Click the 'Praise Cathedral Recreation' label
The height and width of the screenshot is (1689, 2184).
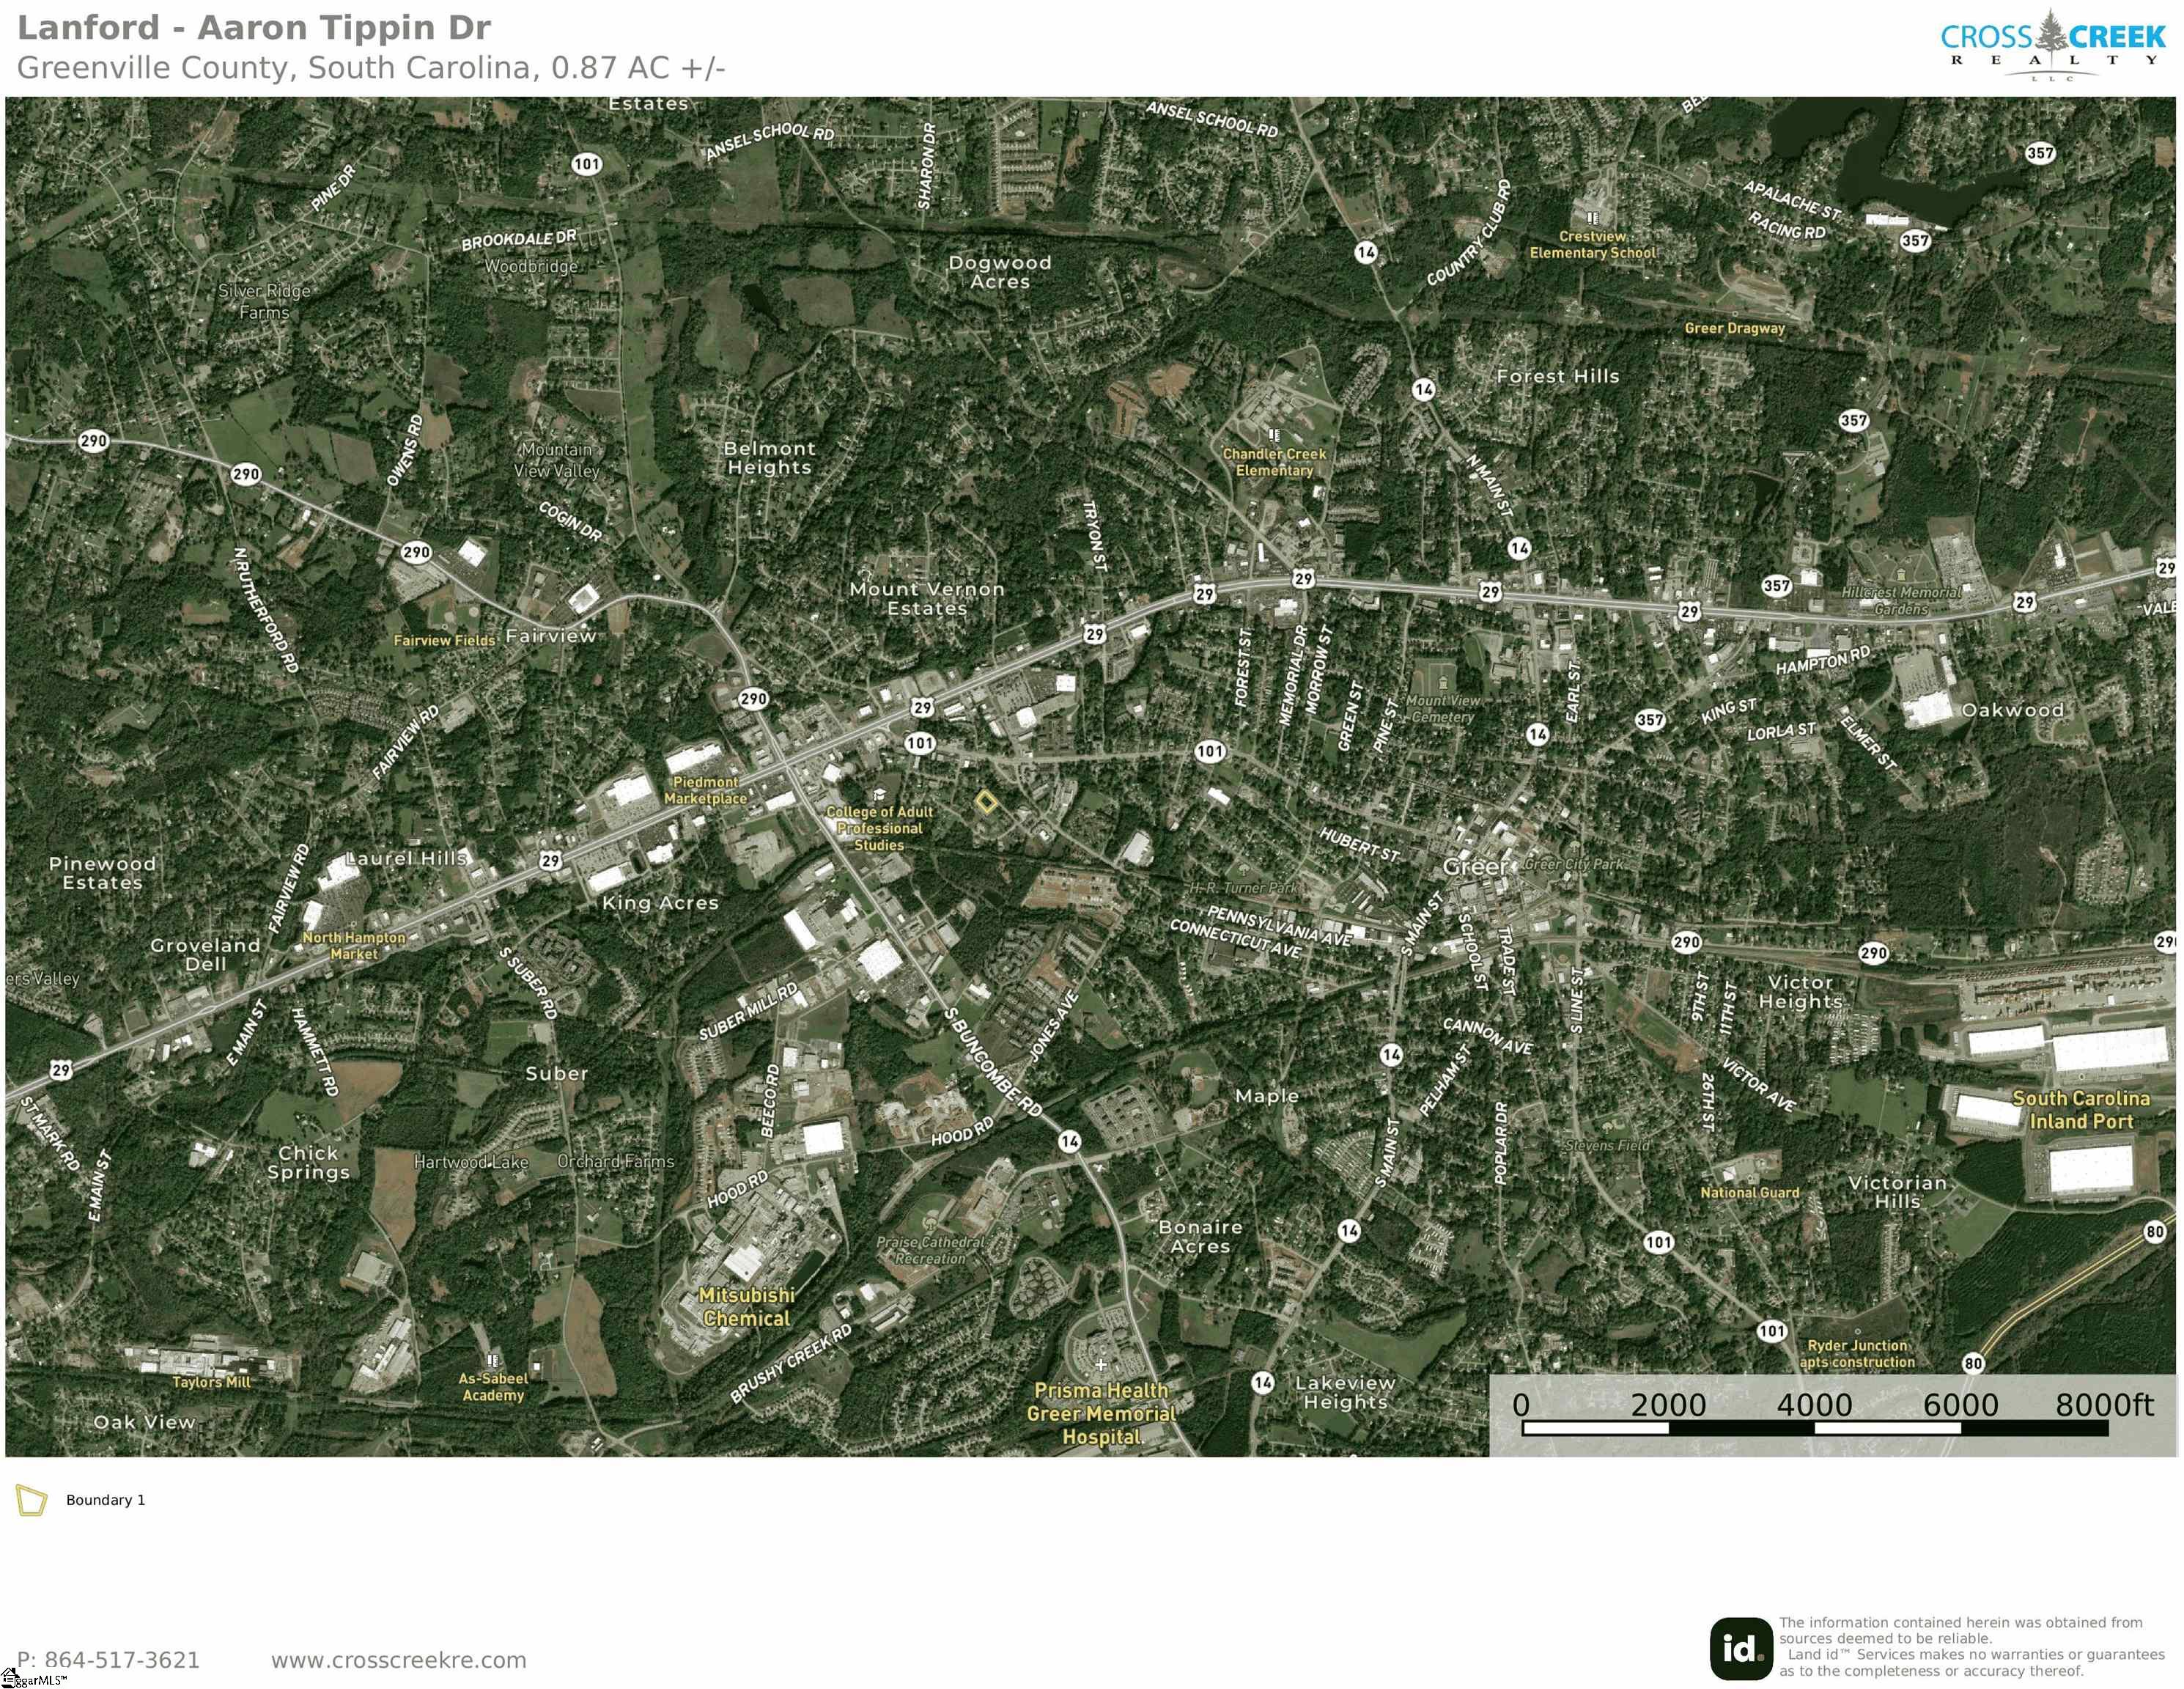[930, 1250]
